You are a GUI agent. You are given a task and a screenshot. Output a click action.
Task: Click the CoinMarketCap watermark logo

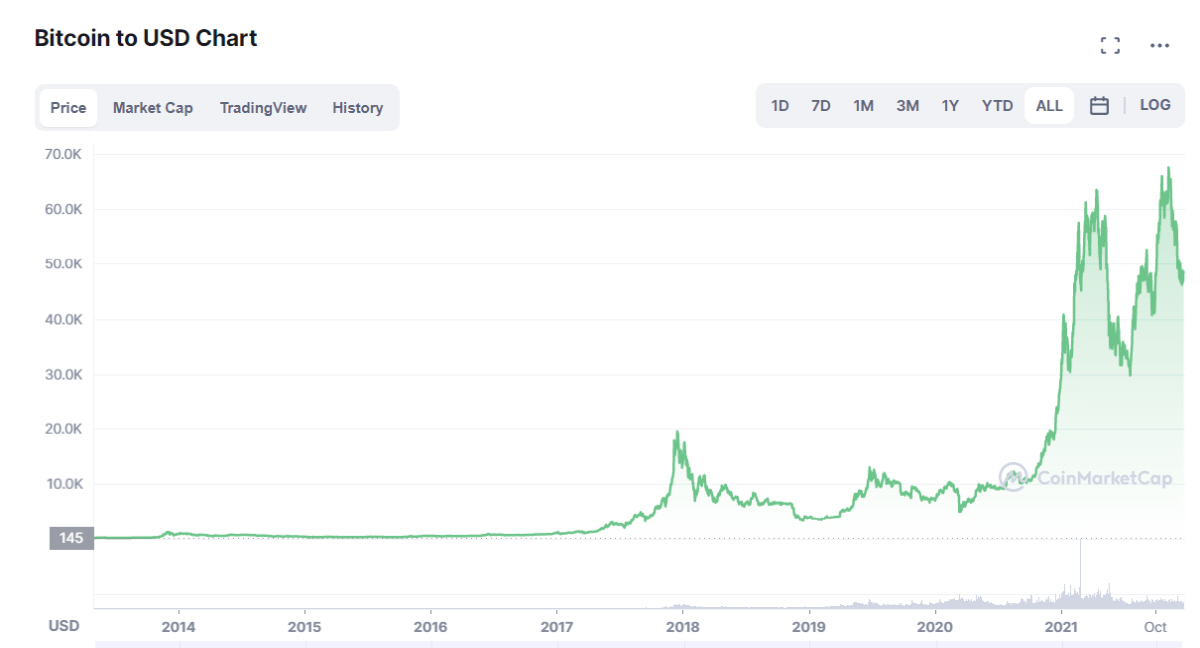(x=1086, y=478)
